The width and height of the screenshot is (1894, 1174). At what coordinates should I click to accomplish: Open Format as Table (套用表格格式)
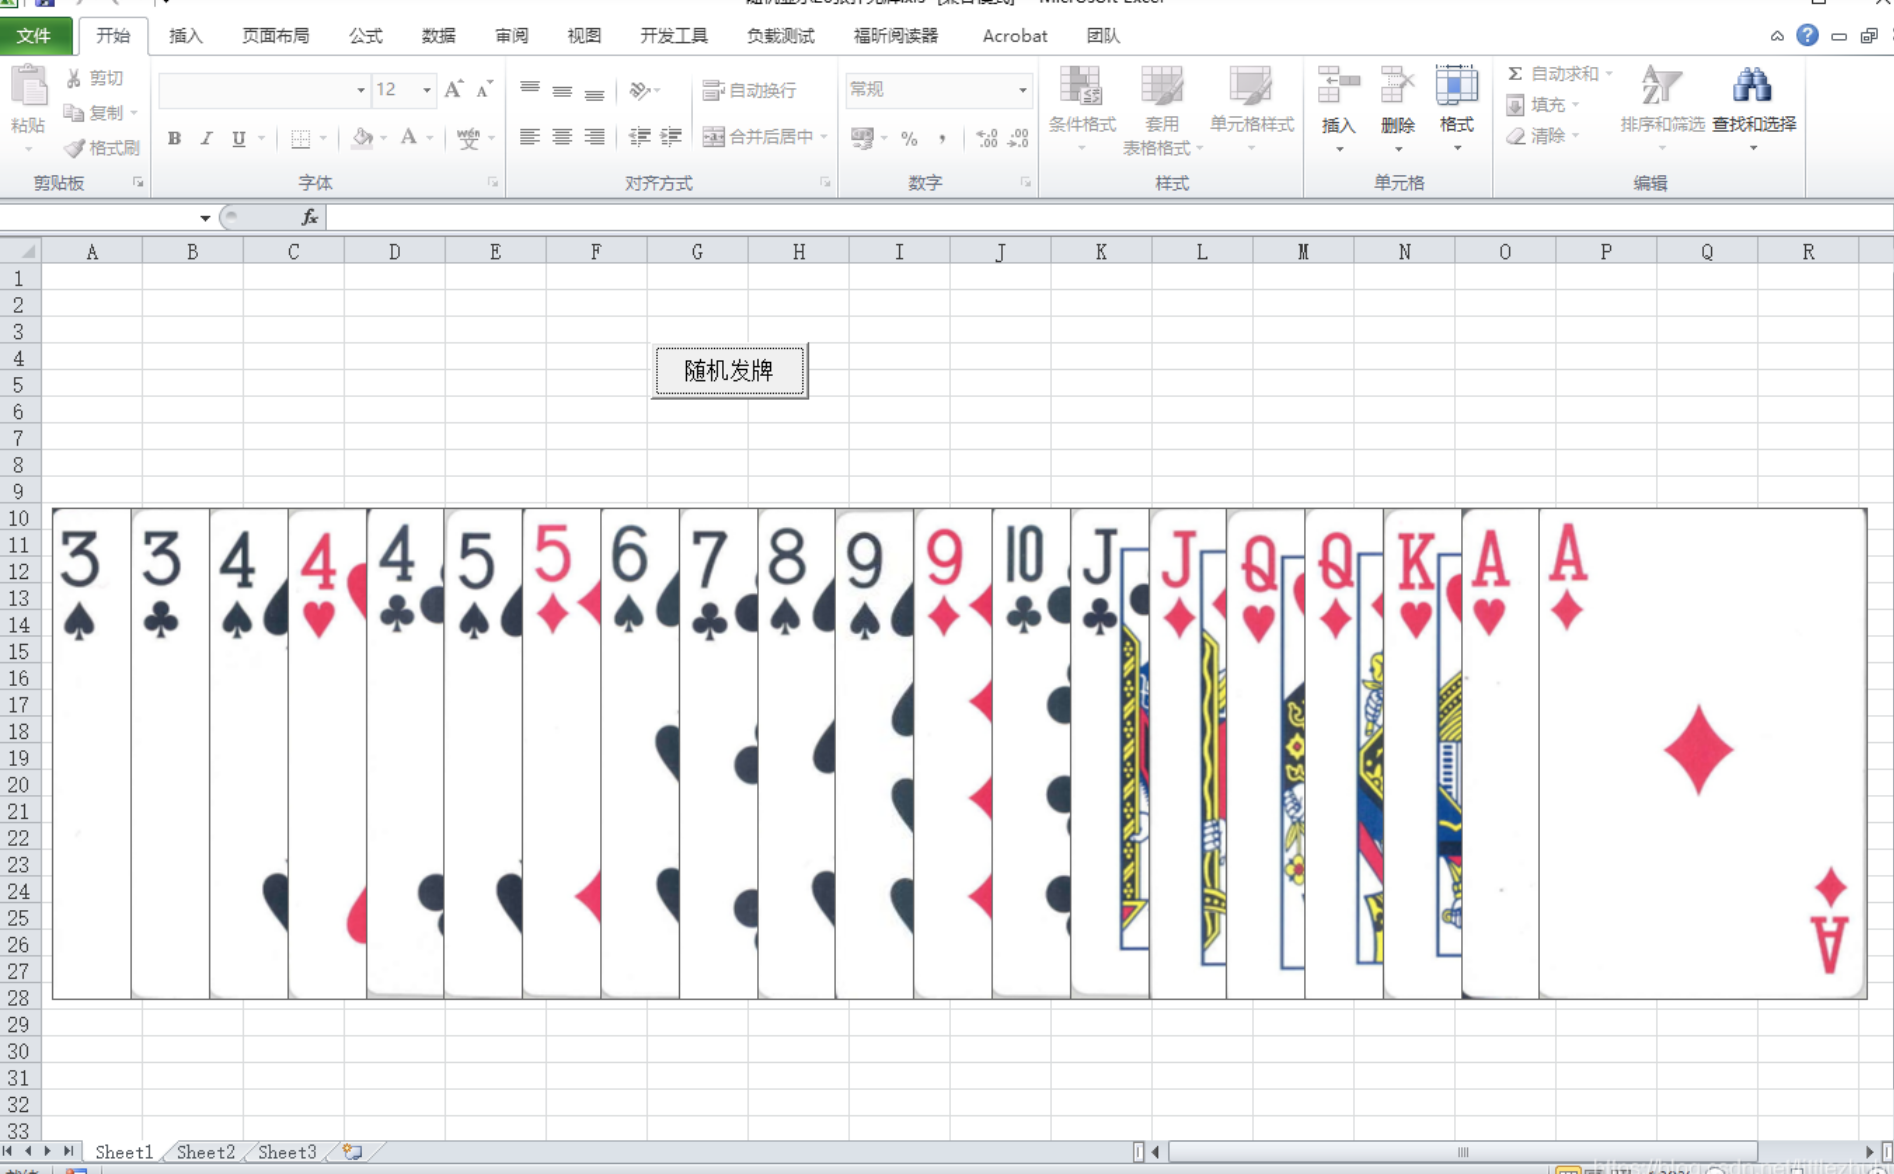(x=1161, y=110)
